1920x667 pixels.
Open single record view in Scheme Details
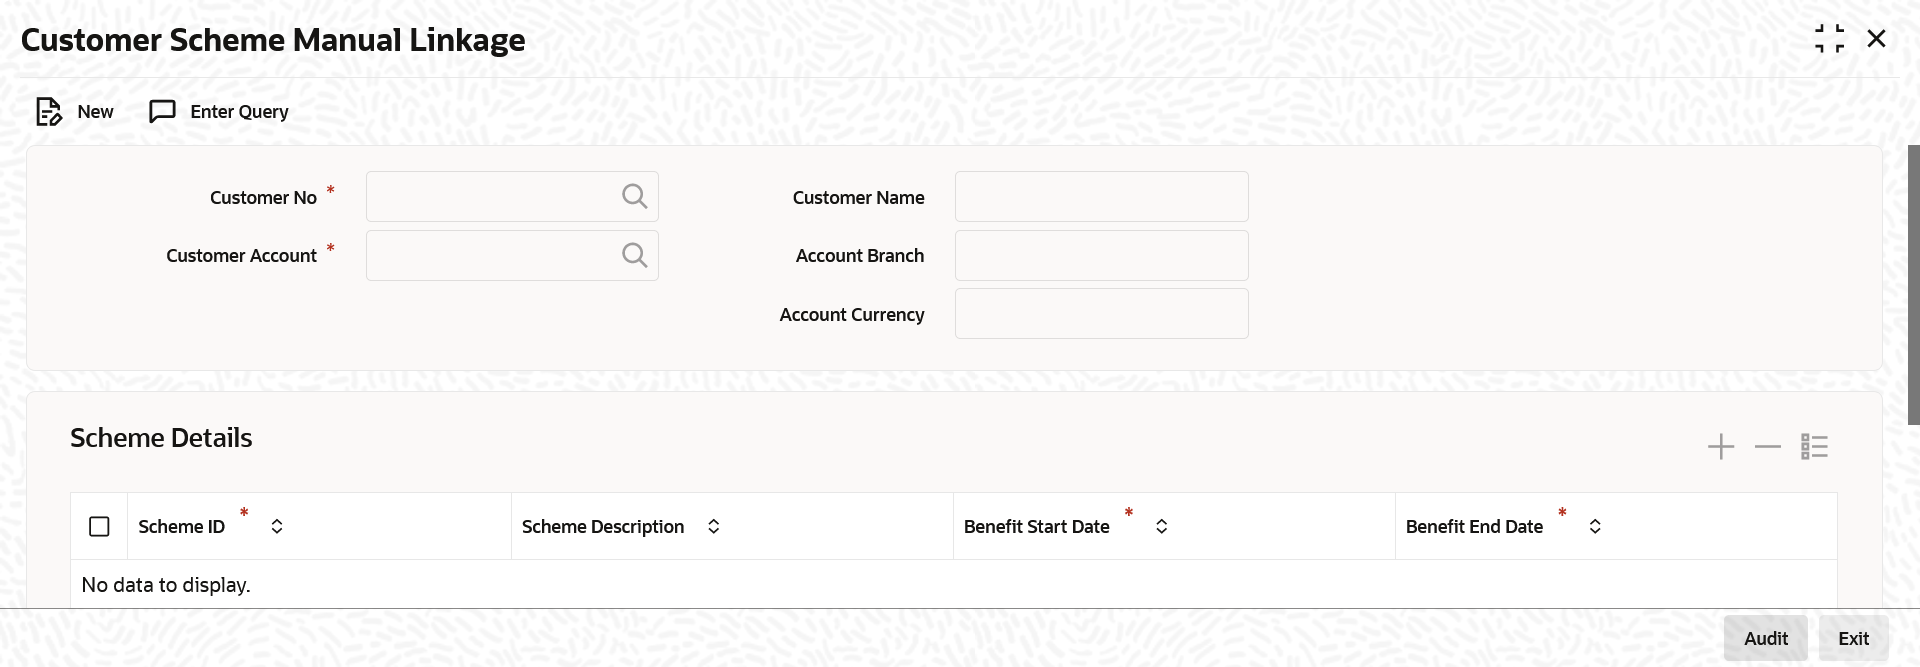pyautogui.click(x=1814, y=446)
